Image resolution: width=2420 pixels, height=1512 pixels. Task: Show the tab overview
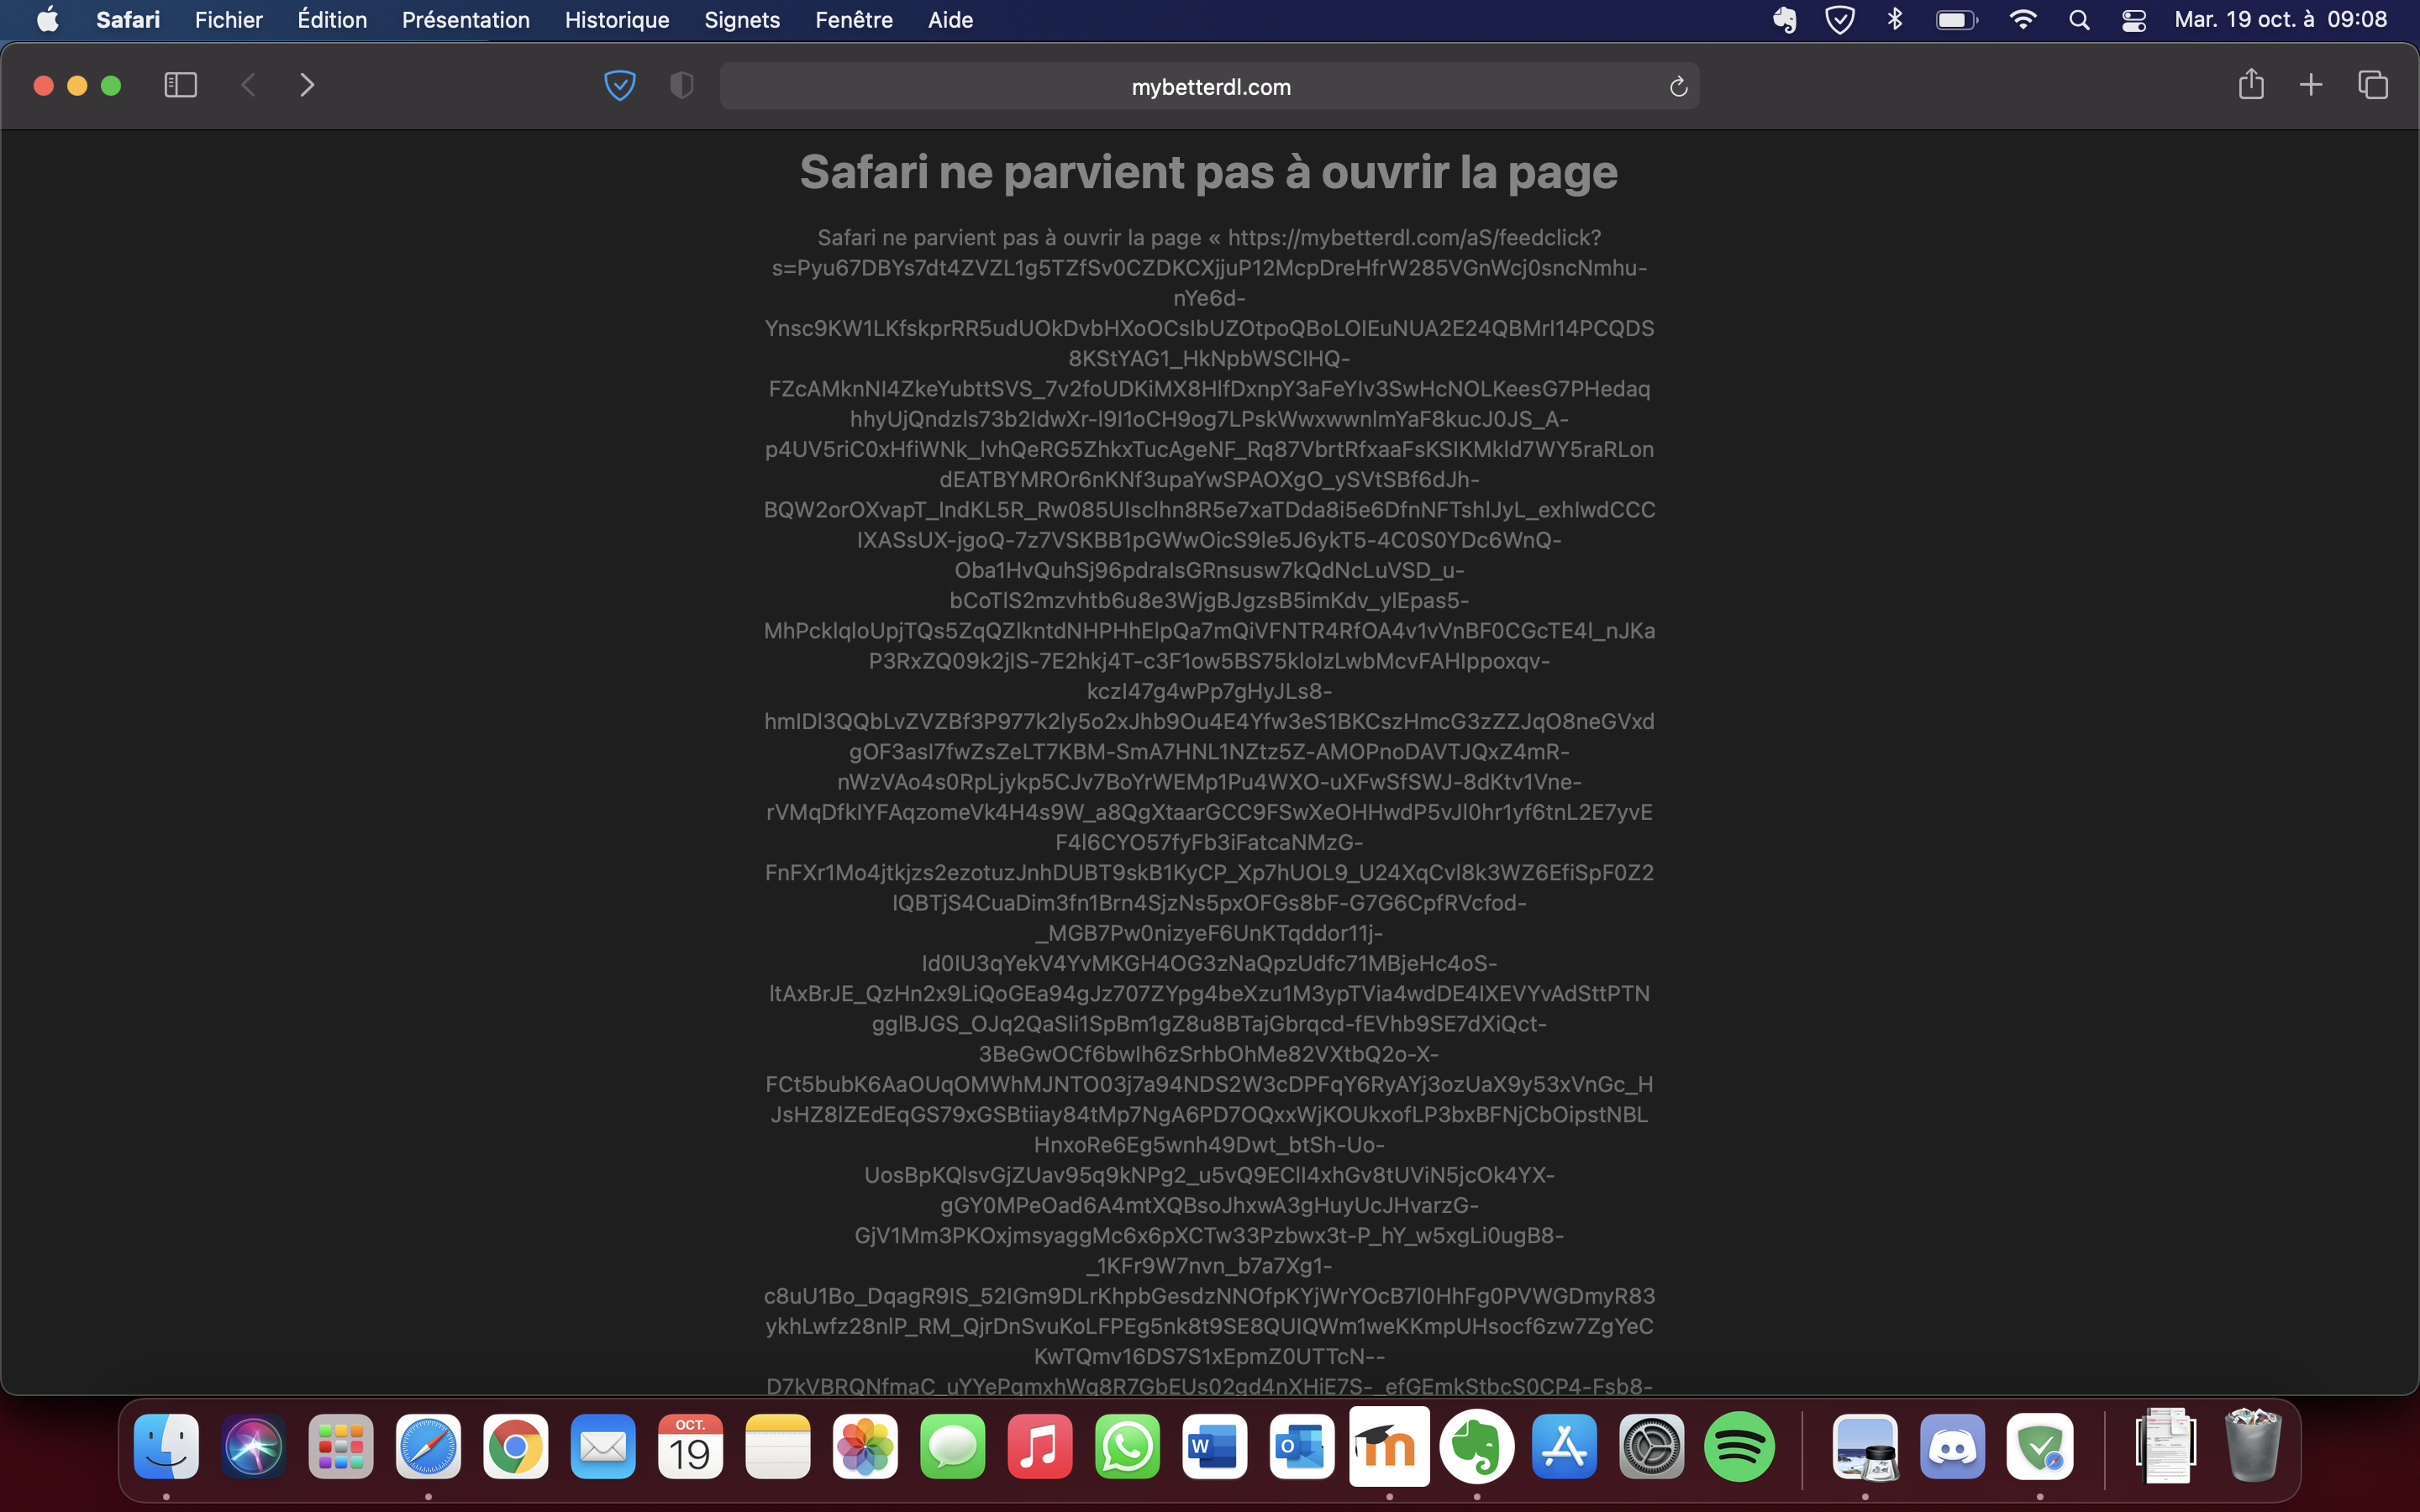coord(2373,85)
